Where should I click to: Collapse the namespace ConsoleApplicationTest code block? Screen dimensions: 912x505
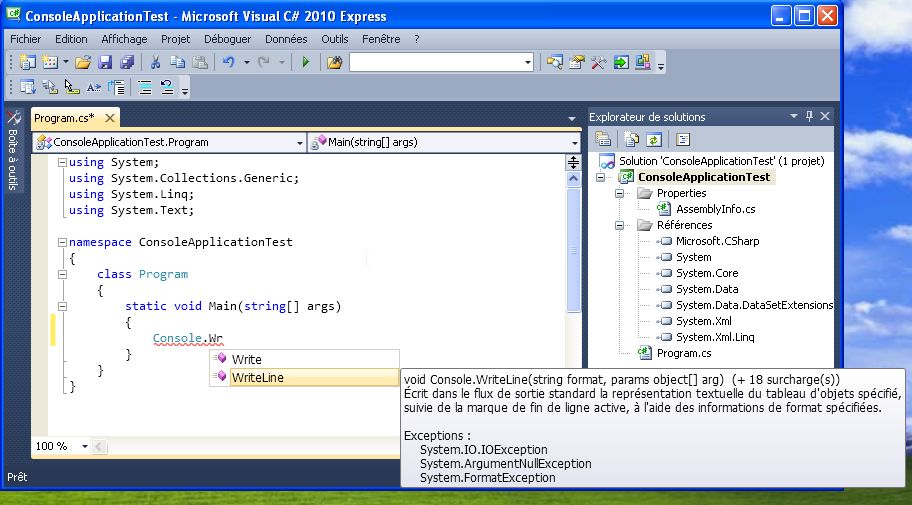(x=62, y=242)
